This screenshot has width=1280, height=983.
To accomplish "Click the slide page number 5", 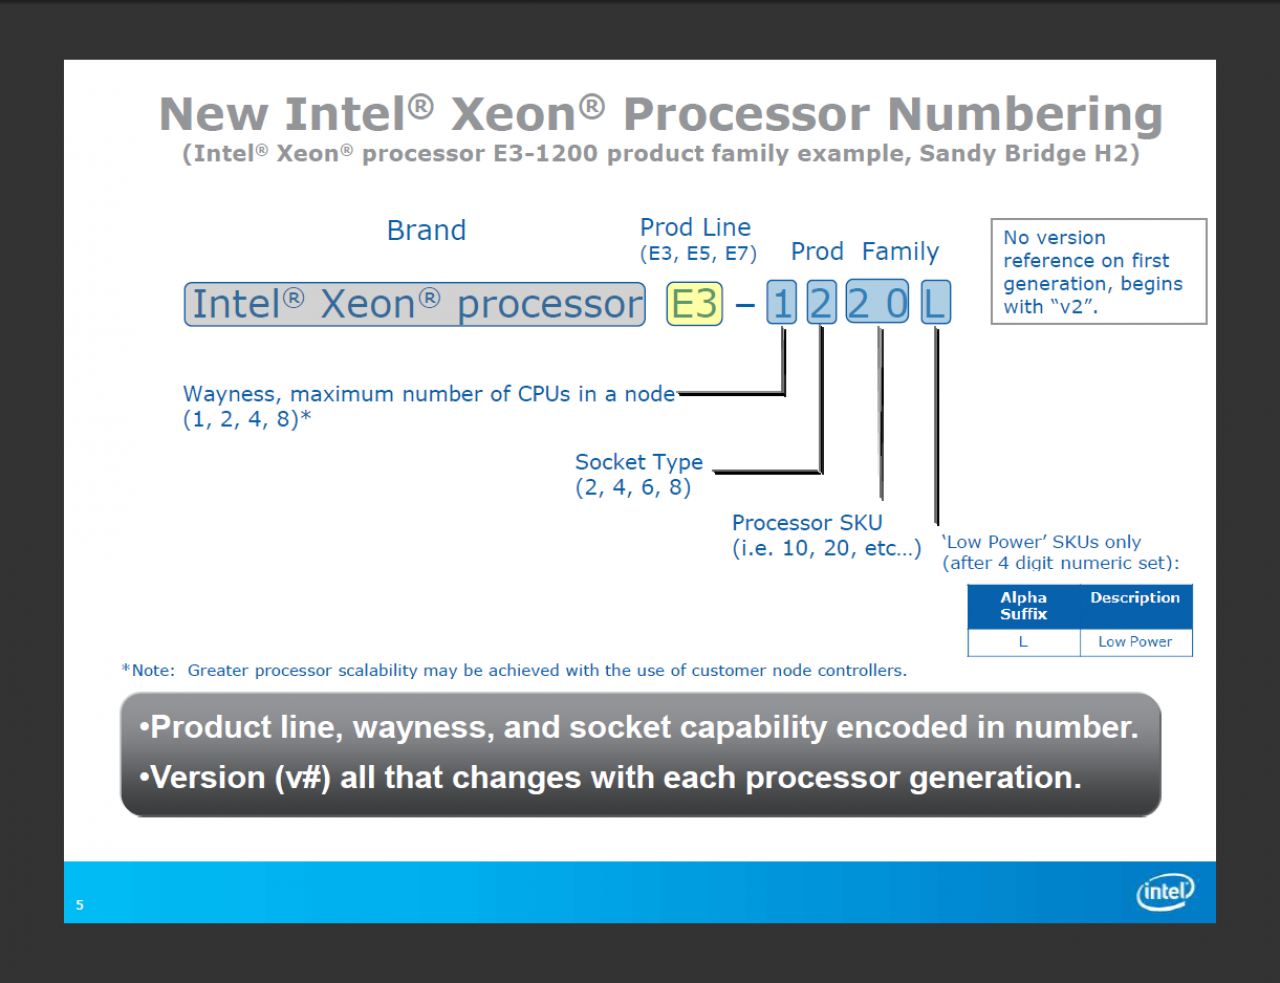I will click(80, 905).
